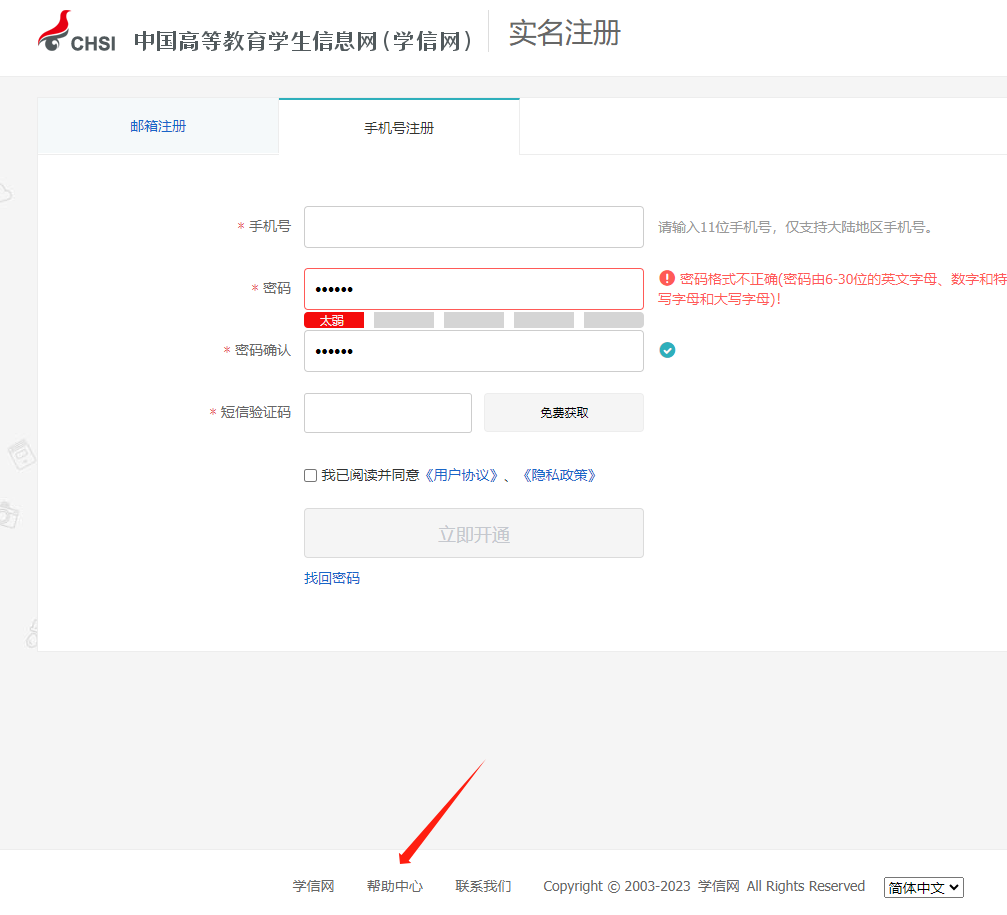Viewport: 1007px width, 915px height.
Task: Select the 手机号注册 tab
Action: (x=399, y=128)
